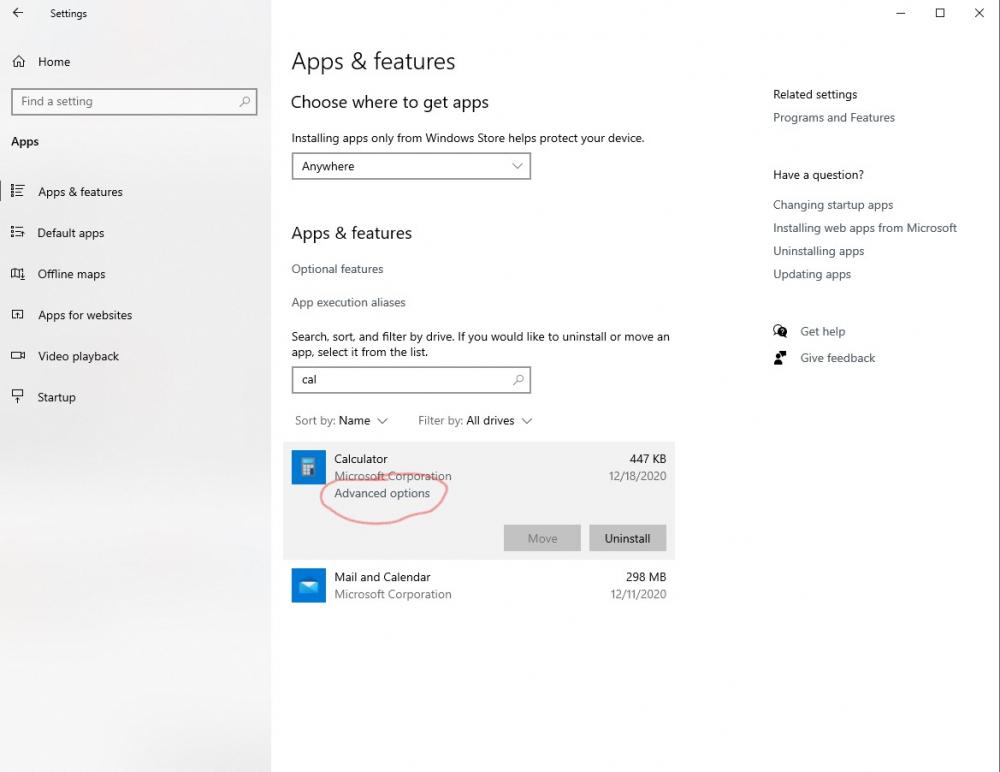Open Startup apps settings page
Image resolution: width=1000 pixels, height=772 pixels.
(x=56, y=397)
